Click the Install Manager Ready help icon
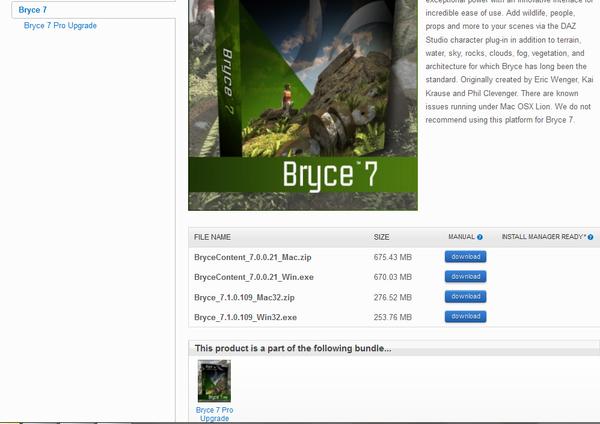Screen dimensions: 600x424 tap(590, 237)
